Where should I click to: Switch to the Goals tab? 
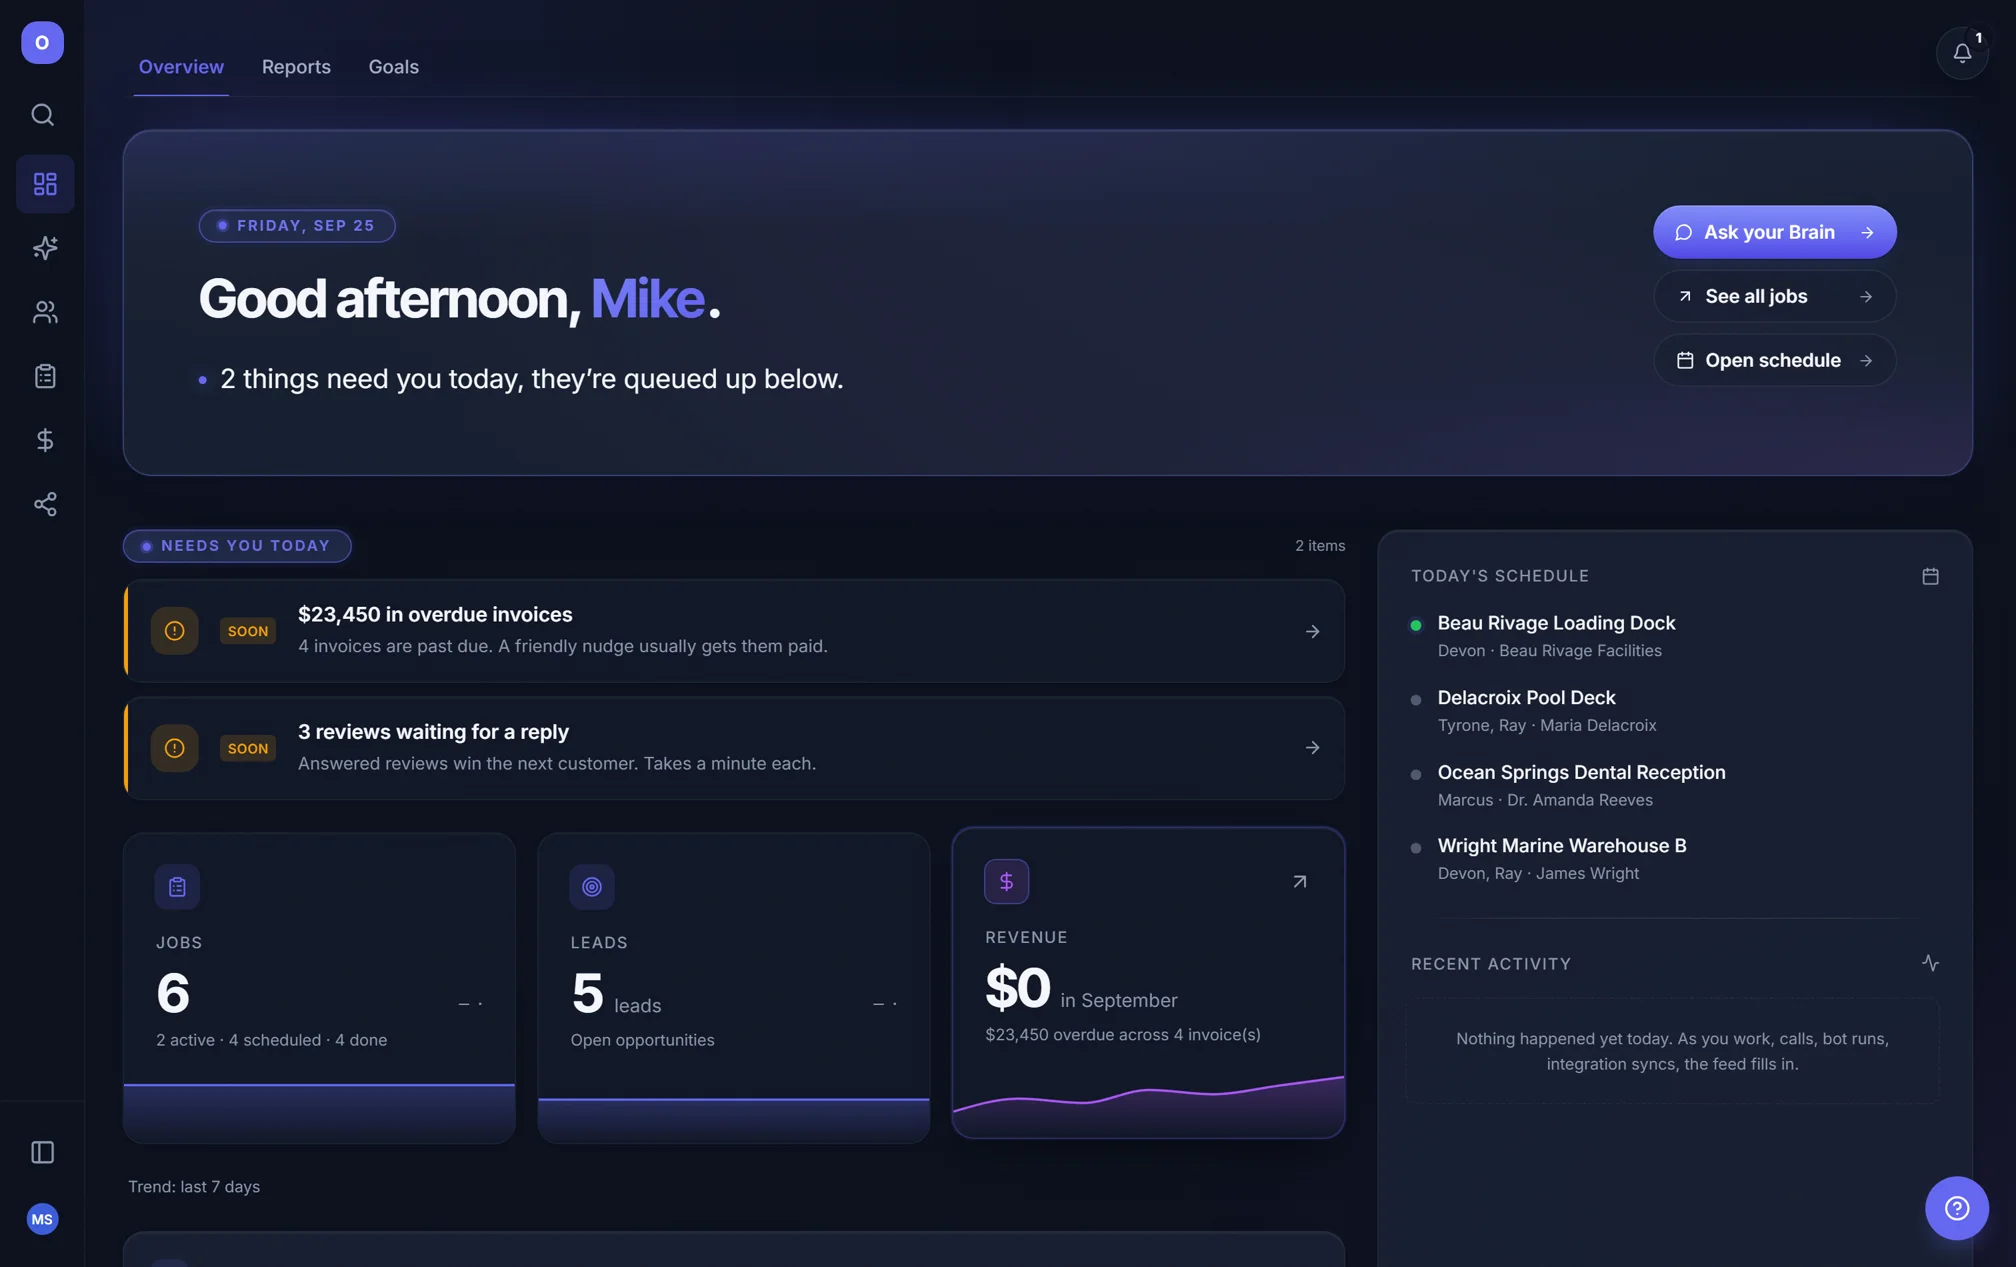(x=393, y=67)
